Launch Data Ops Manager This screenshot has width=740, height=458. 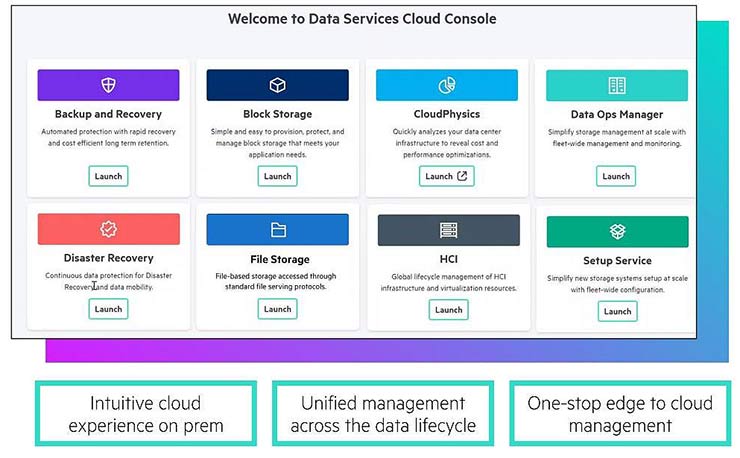pyautogui.click(x=616, y=176)
